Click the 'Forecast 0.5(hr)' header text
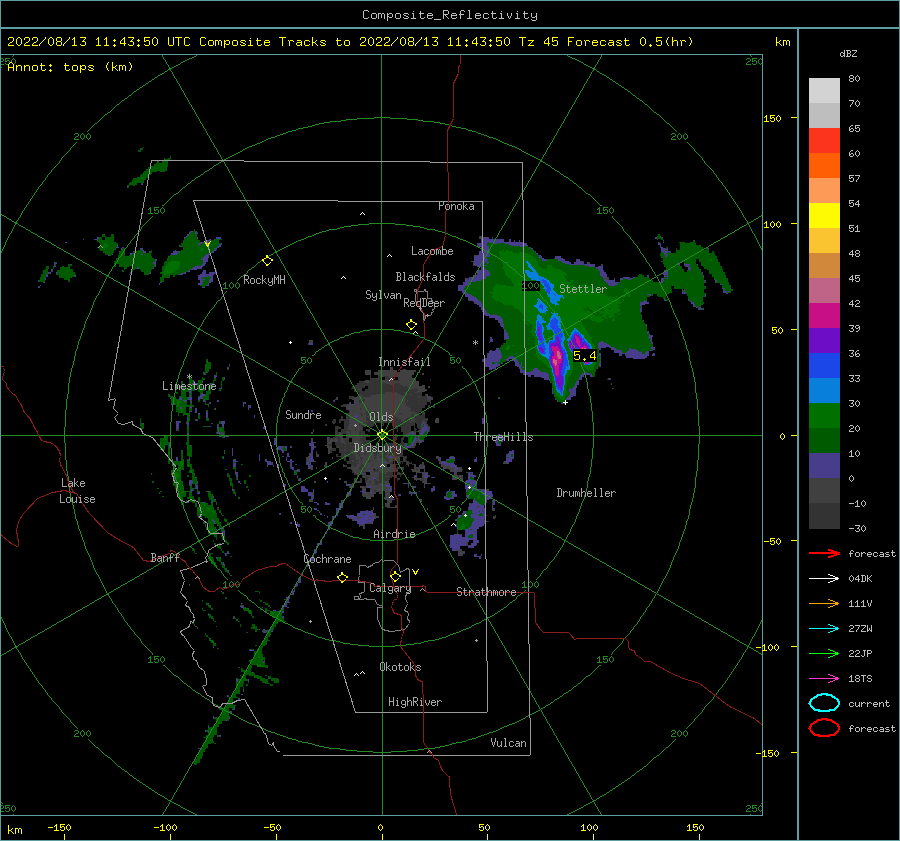Image resolution: width=900 pixels, height=841 pixels. pyautogui.click(x=630, y=42)
